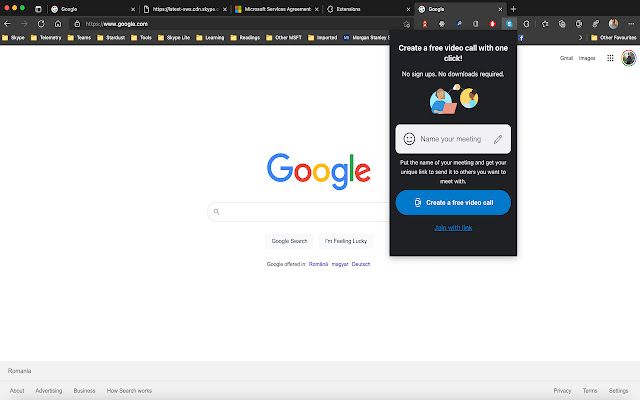Switch Google to Română language

(x=318, y=264)
